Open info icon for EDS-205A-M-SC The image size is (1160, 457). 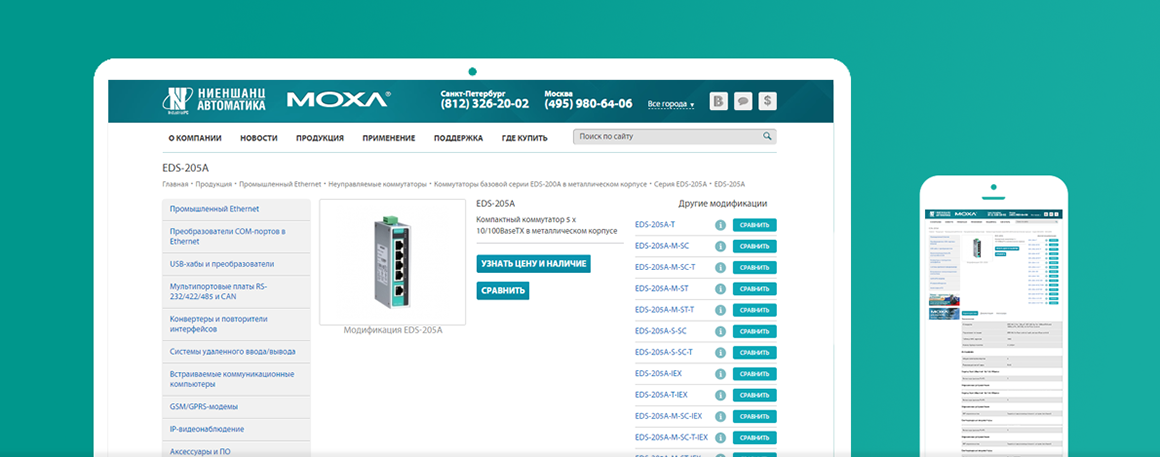pyautogui.click(x=720, y=246)
